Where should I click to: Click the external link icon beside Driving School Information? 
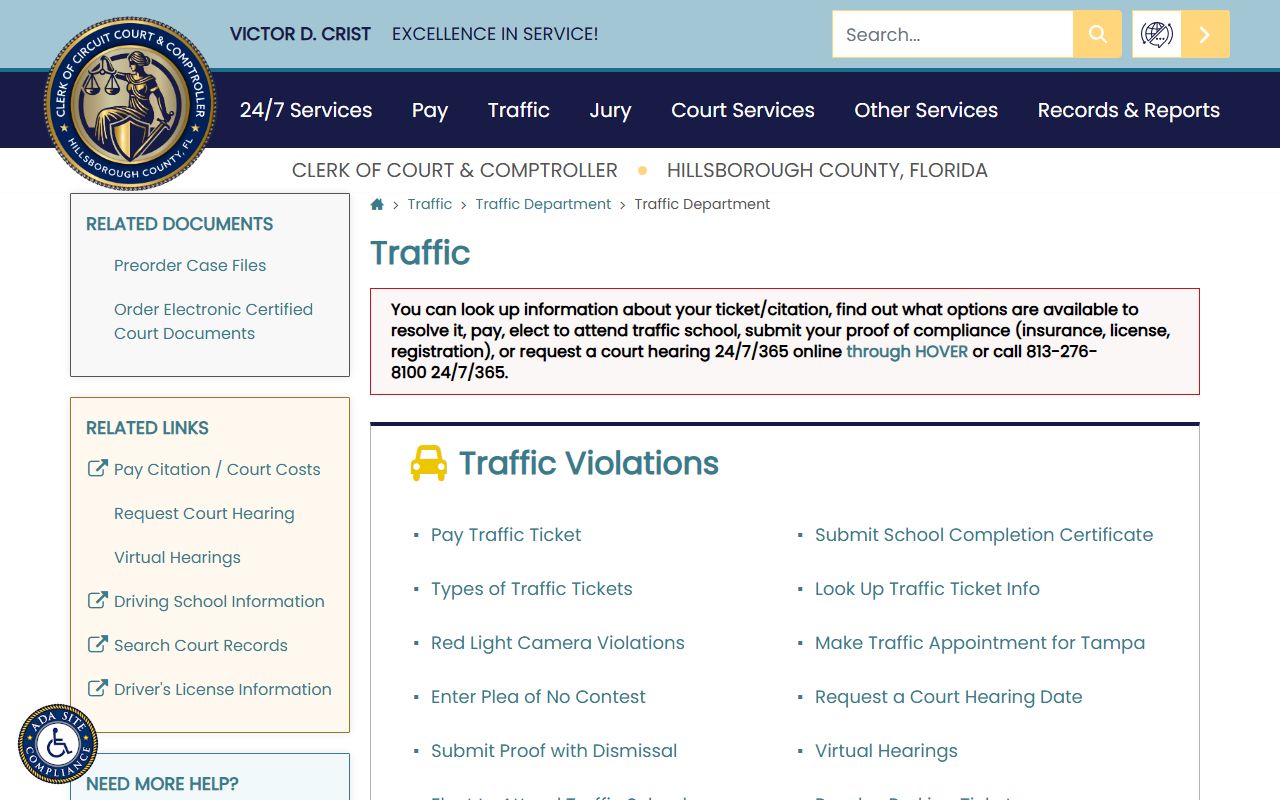click(x=97, y=600)
